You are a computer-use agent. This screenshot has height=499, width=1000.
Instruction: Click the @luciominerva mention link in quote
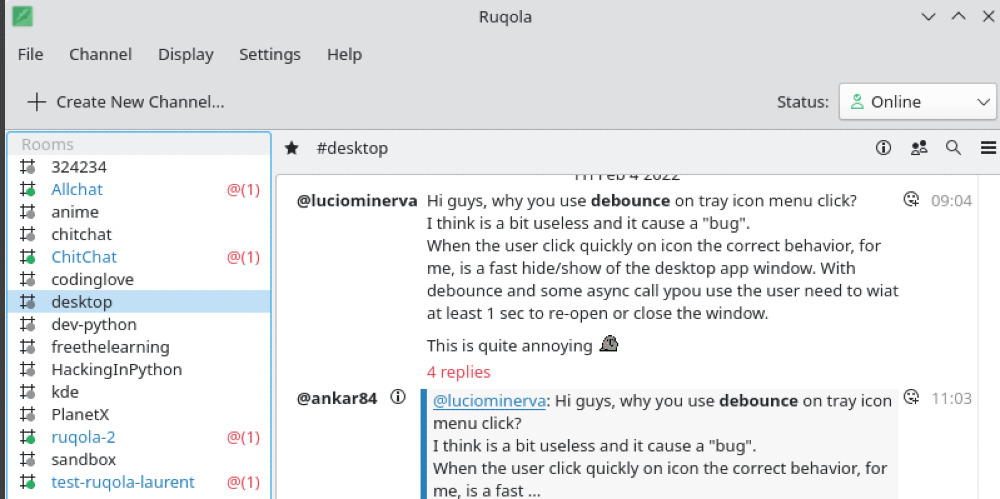pyautogui.click(x=489, y=401)
